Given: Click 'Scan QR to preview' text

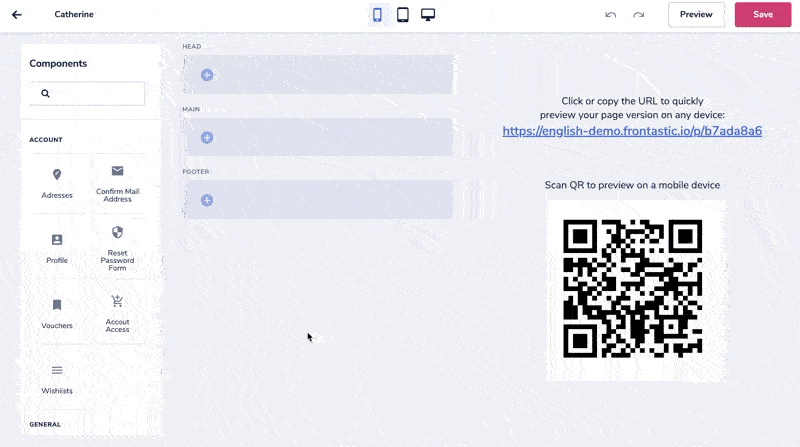Looking at the screenshot, I should (x=632, y=185).
